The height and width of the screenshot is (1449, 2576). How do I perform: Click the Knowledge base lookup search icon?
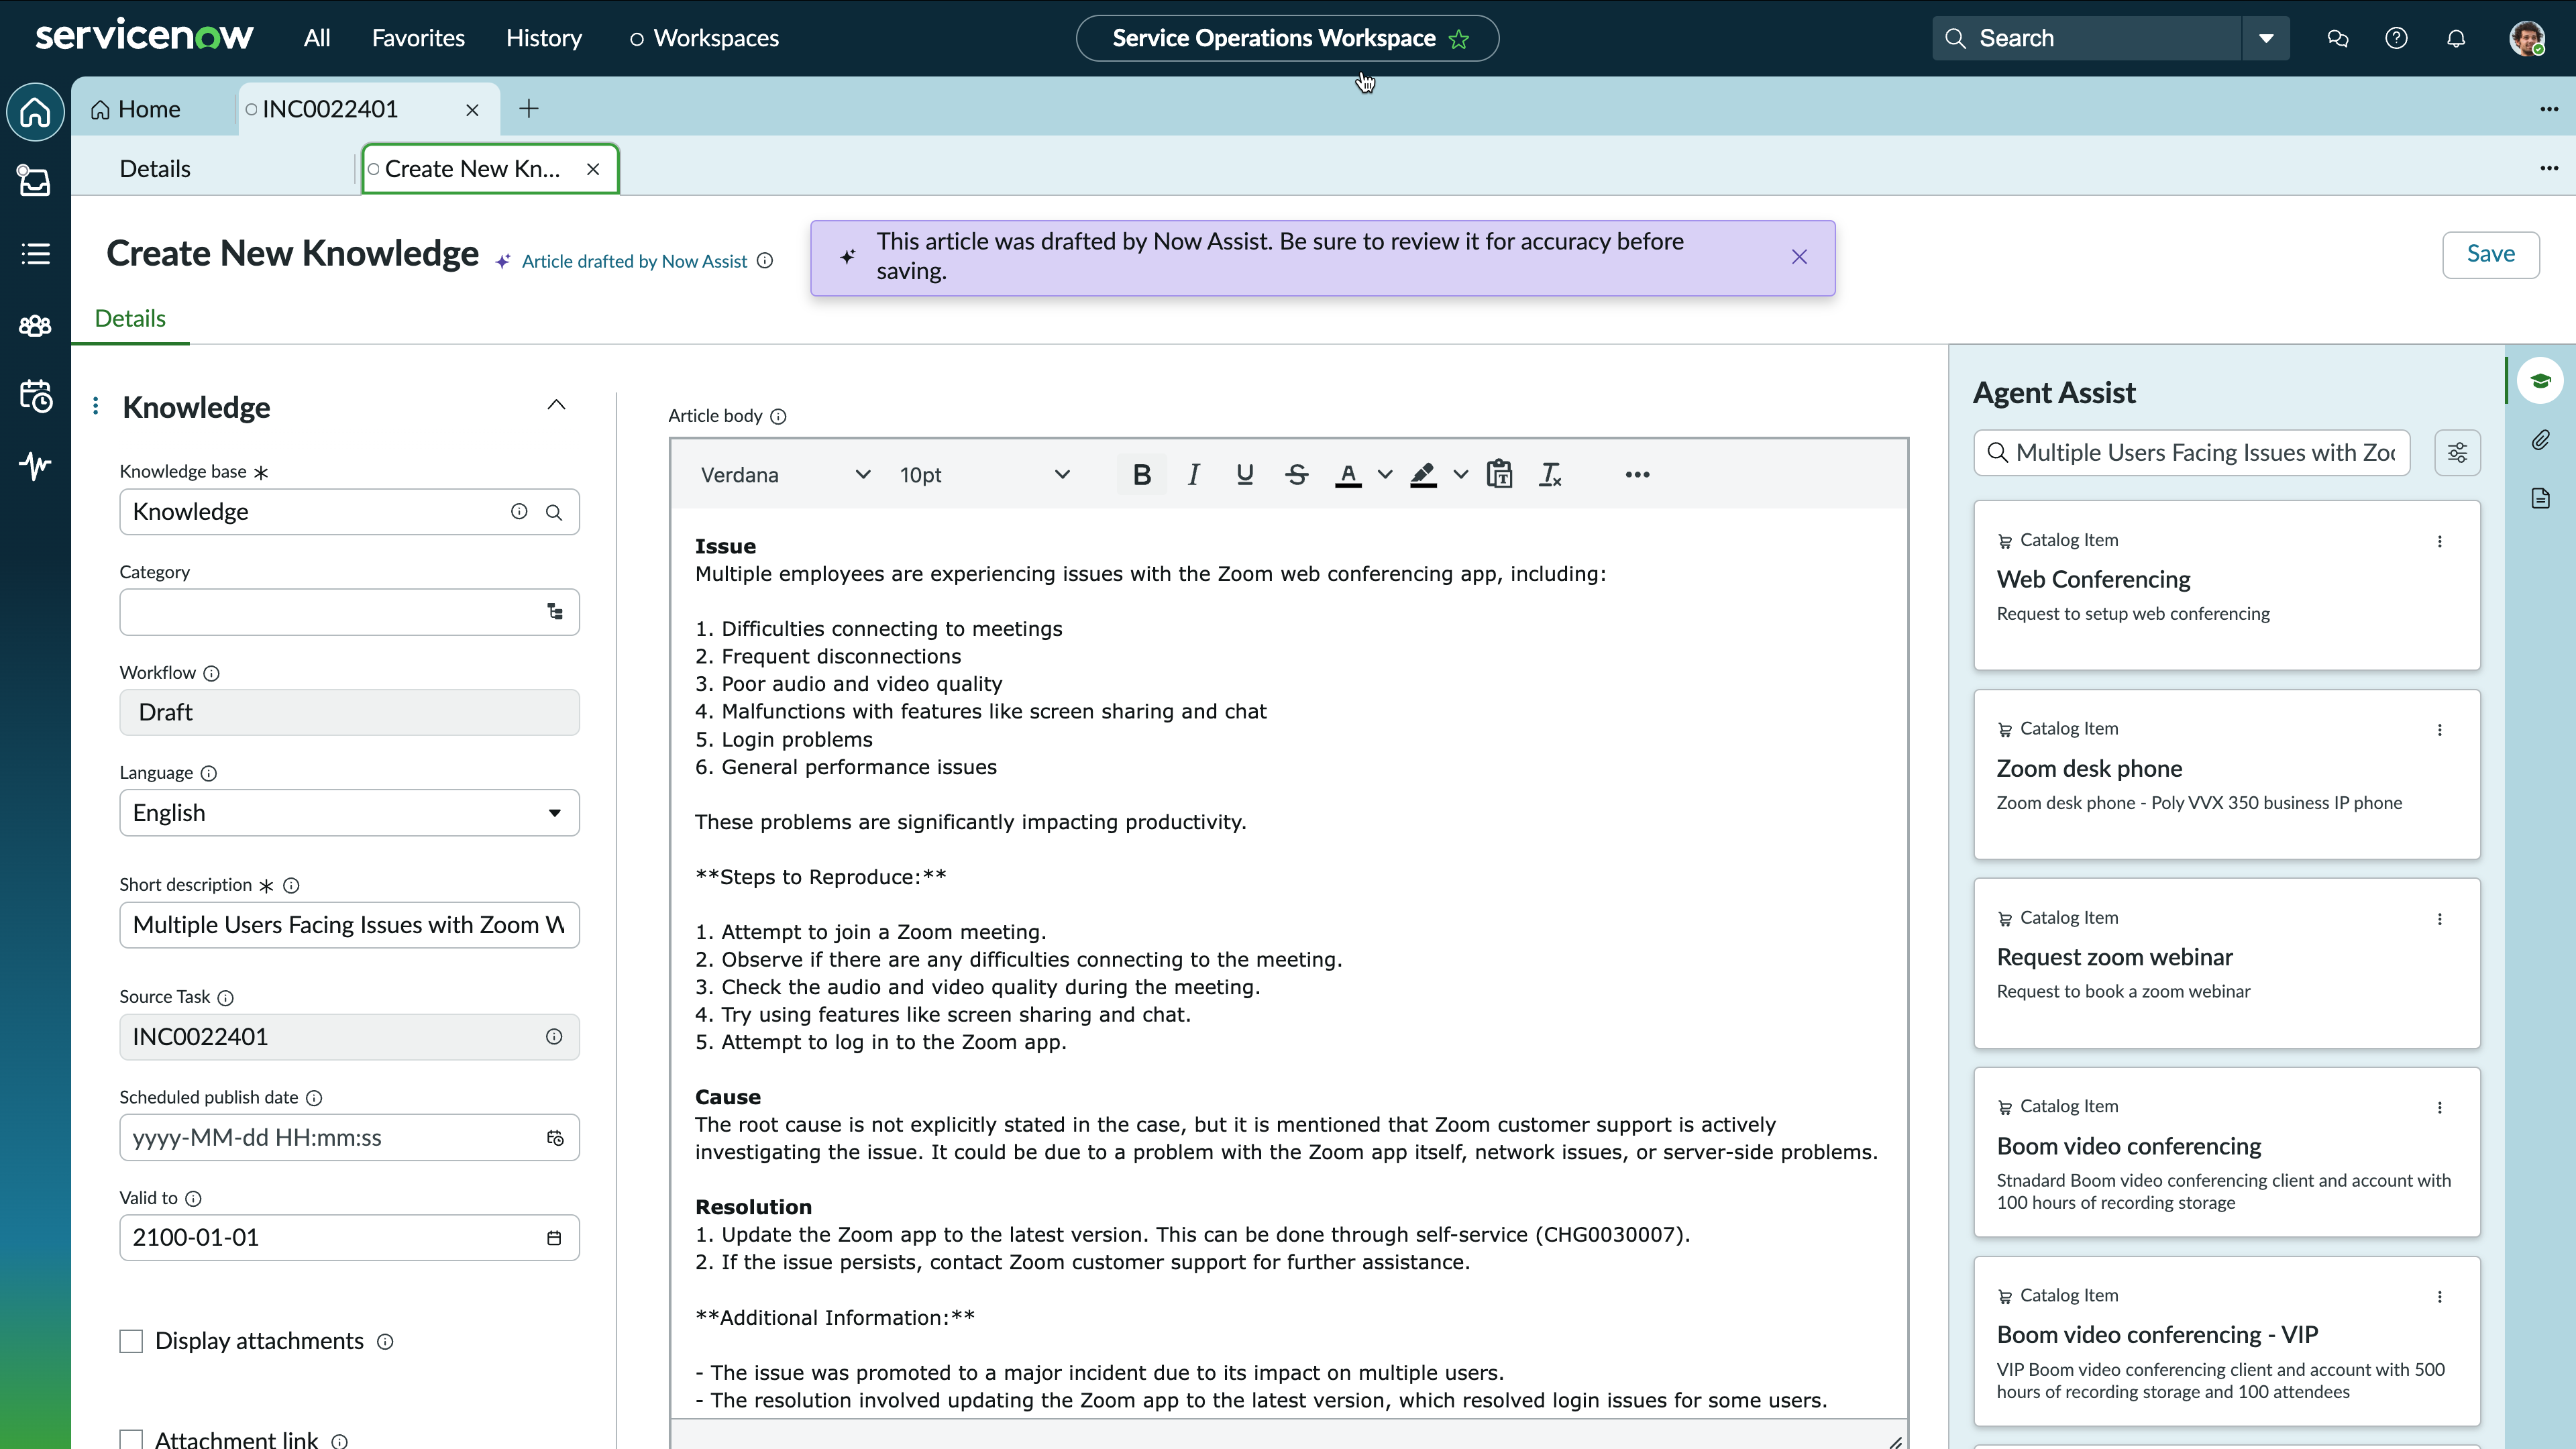[x=554, y=512]
